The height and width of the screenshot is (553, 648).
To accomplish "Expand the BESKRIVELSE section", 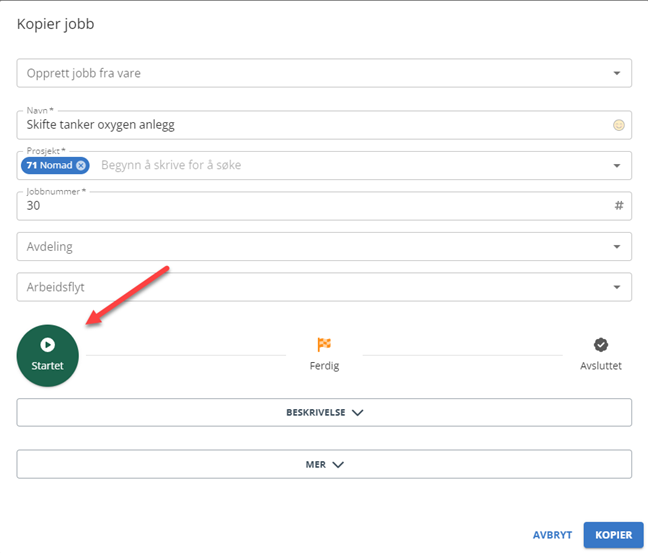I will pyautogui.click(x=324, y=412).
